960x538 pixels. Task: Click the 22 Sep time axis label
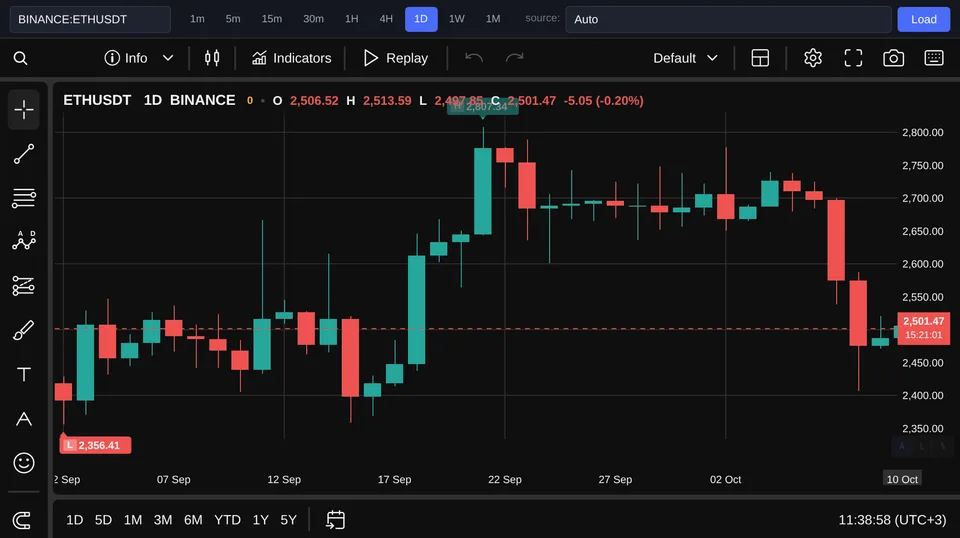click(504, 479)
